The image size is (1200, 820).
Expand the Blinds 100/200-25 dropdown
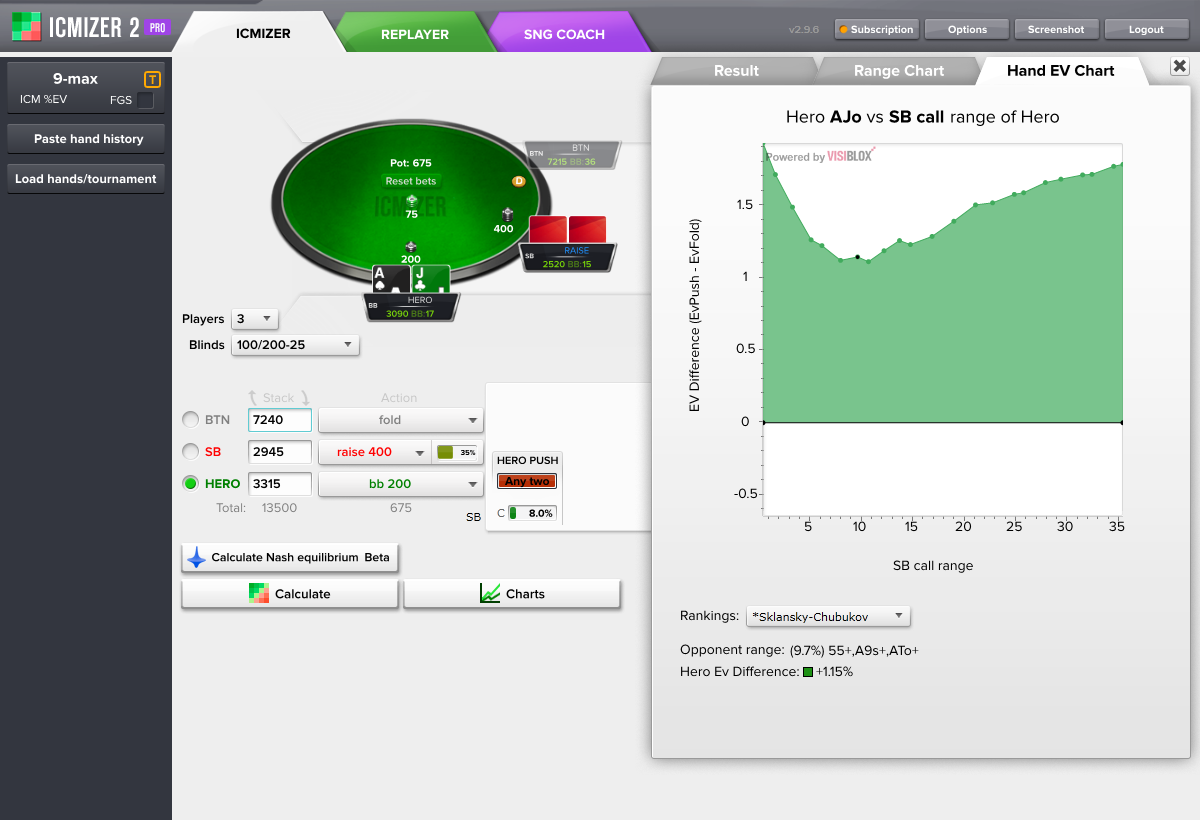[294, 345]
